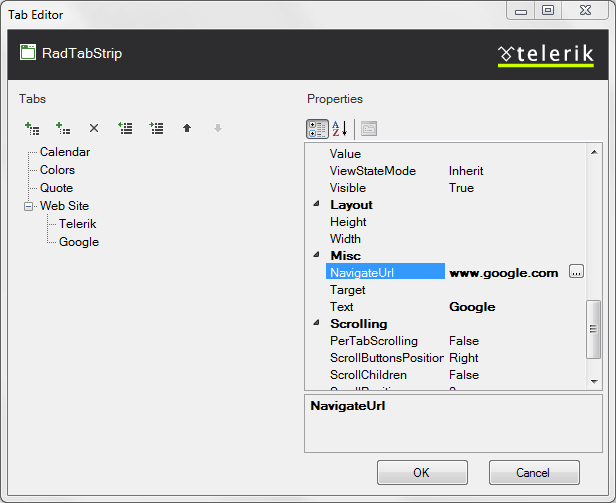Click the Demote tab icon

click(156, 128)
